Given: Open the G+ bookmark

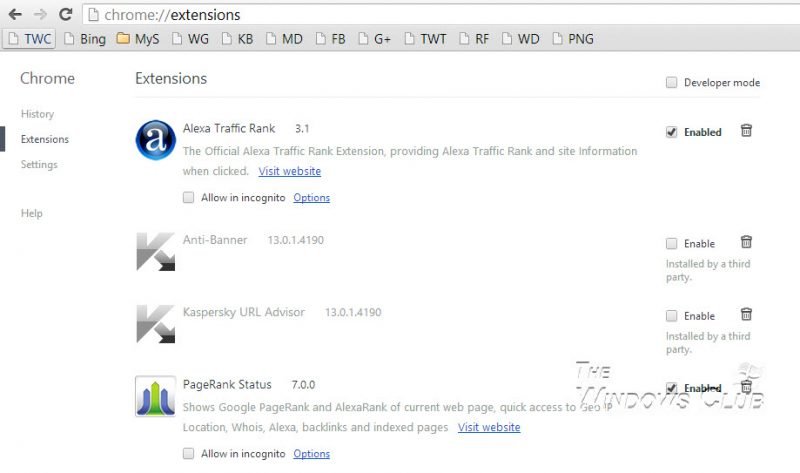Looking at the screenshot, I should [x=374, y=39].
